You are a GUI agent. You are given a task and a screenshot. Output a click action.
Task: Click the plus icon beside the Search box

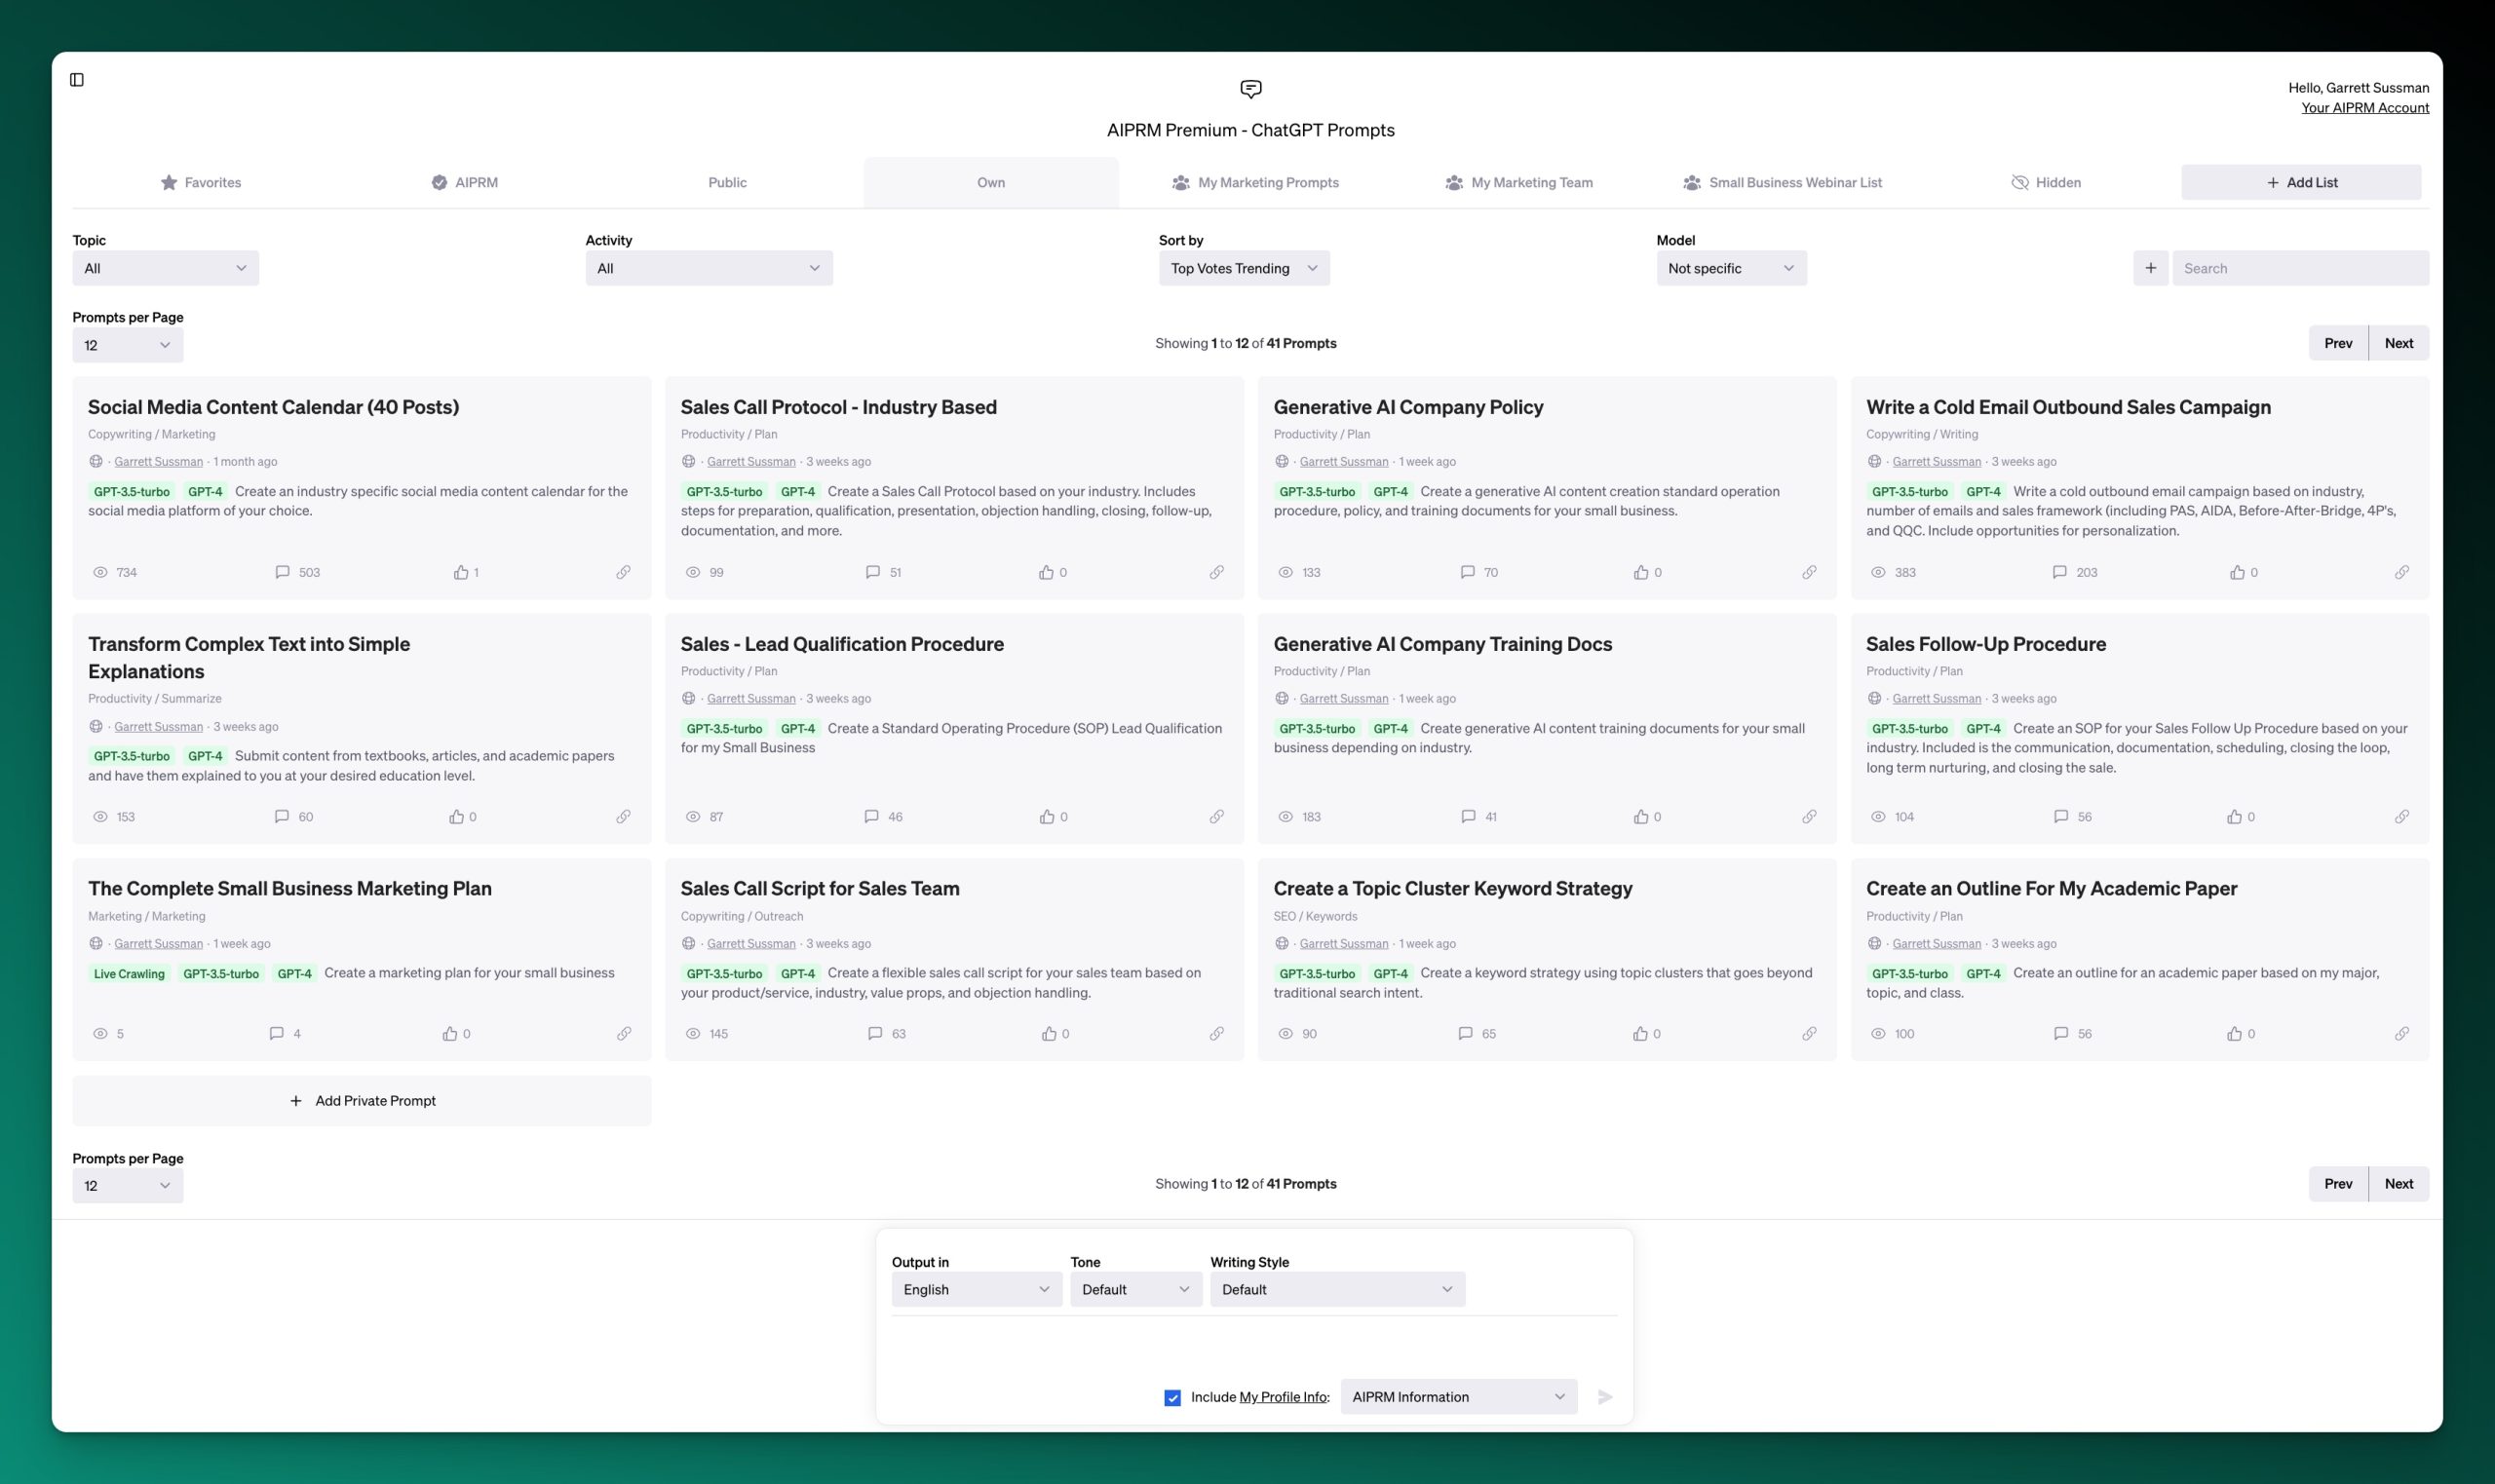pyautogui.click(x=2151, y=267)
